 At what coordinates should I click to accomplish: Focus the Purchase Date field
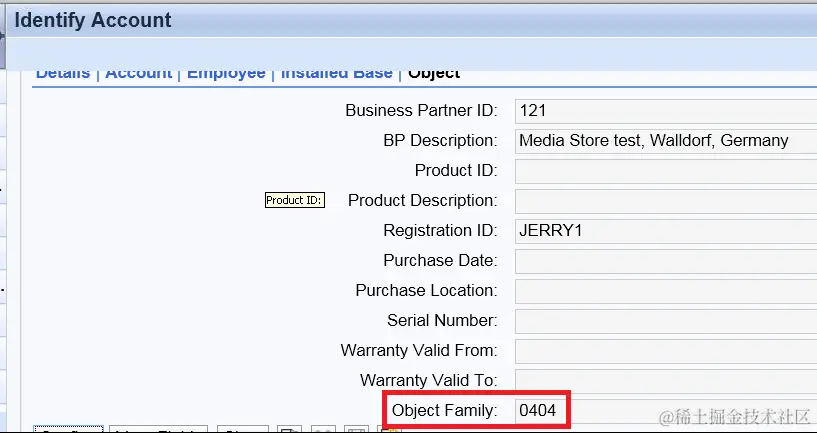[666, 261]
